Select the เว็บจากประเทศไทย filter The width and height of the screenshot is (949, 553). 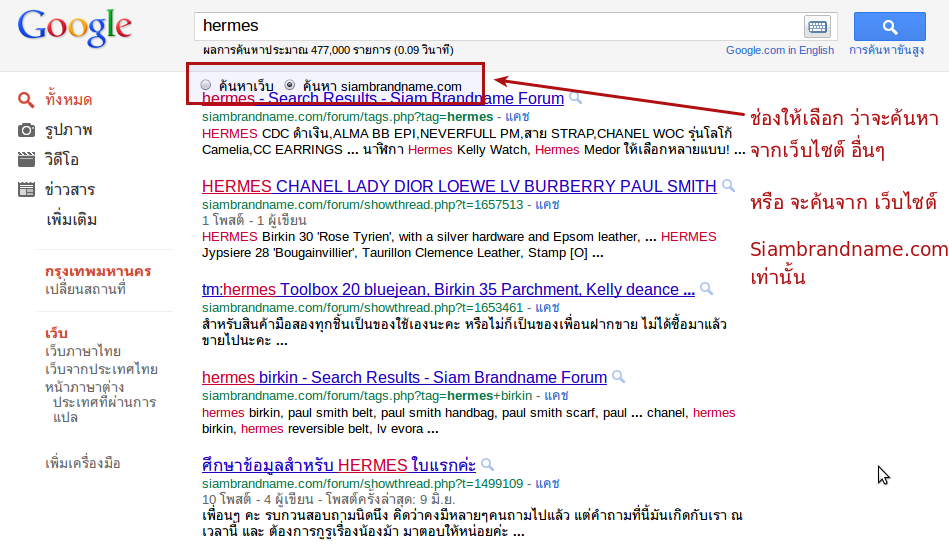point(101,369)
